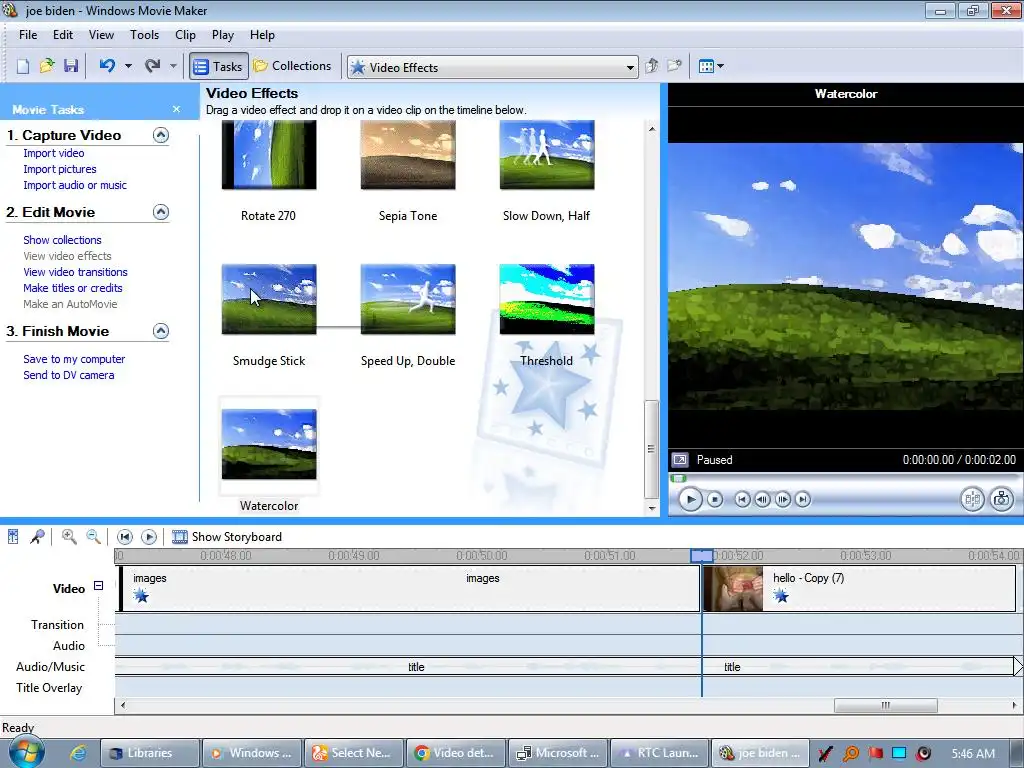The width and height of the screenshot is (1024, 768).
Task: Click the Show collections link
Action: click(62, 240)
